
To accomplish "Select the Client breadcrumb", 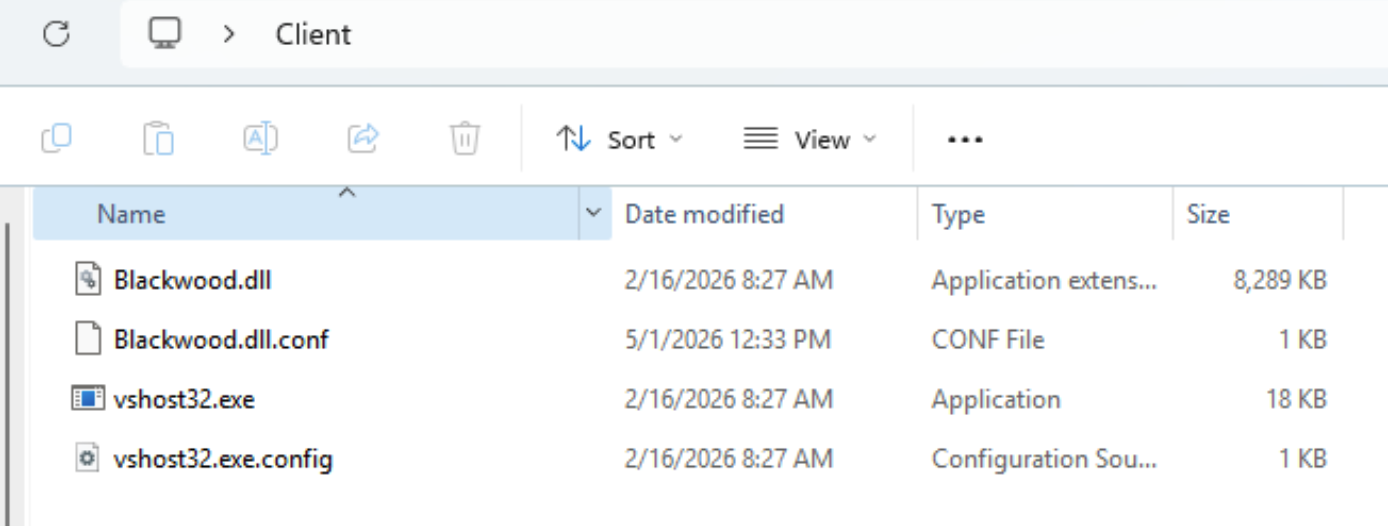I will (x=313, y=34).
